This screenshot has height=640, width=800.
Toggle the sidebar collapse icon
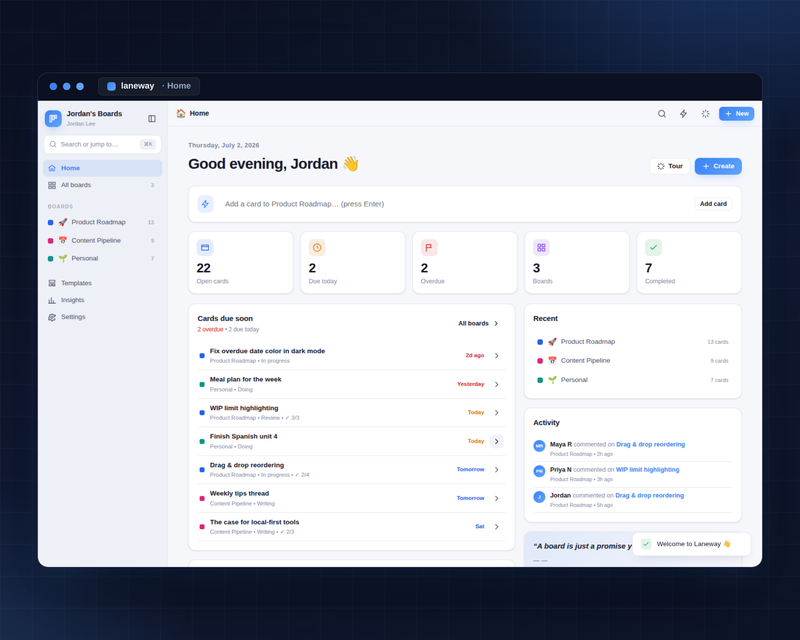pos(152,118)
